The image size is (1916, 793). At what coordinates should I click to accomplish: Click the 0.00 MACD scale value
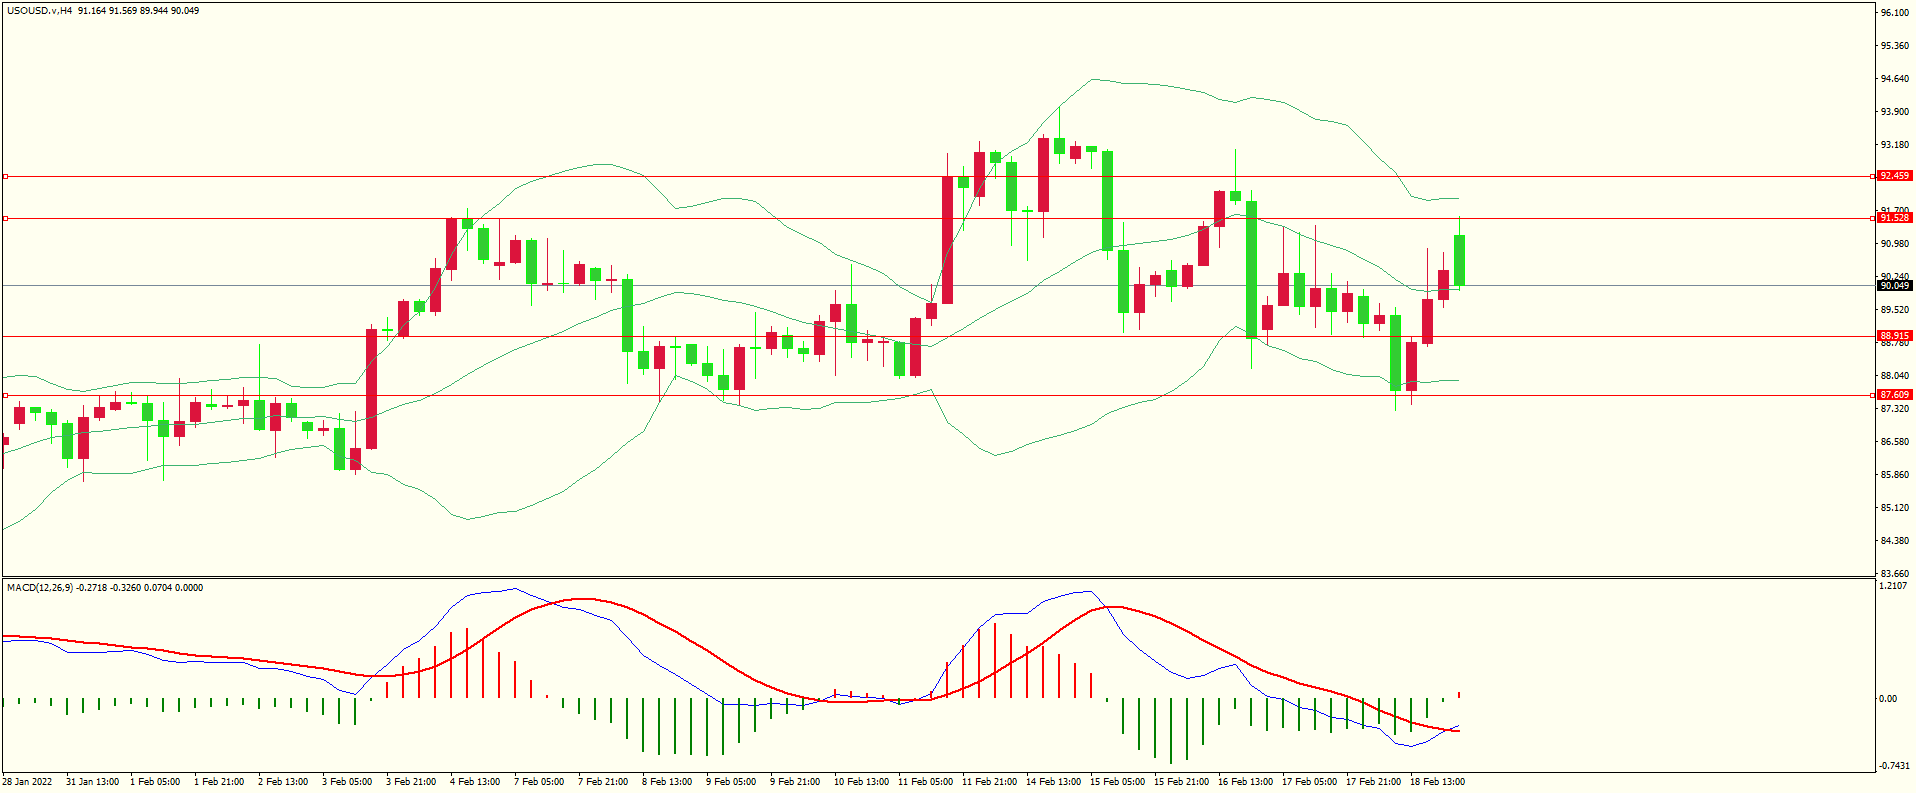1888,699
